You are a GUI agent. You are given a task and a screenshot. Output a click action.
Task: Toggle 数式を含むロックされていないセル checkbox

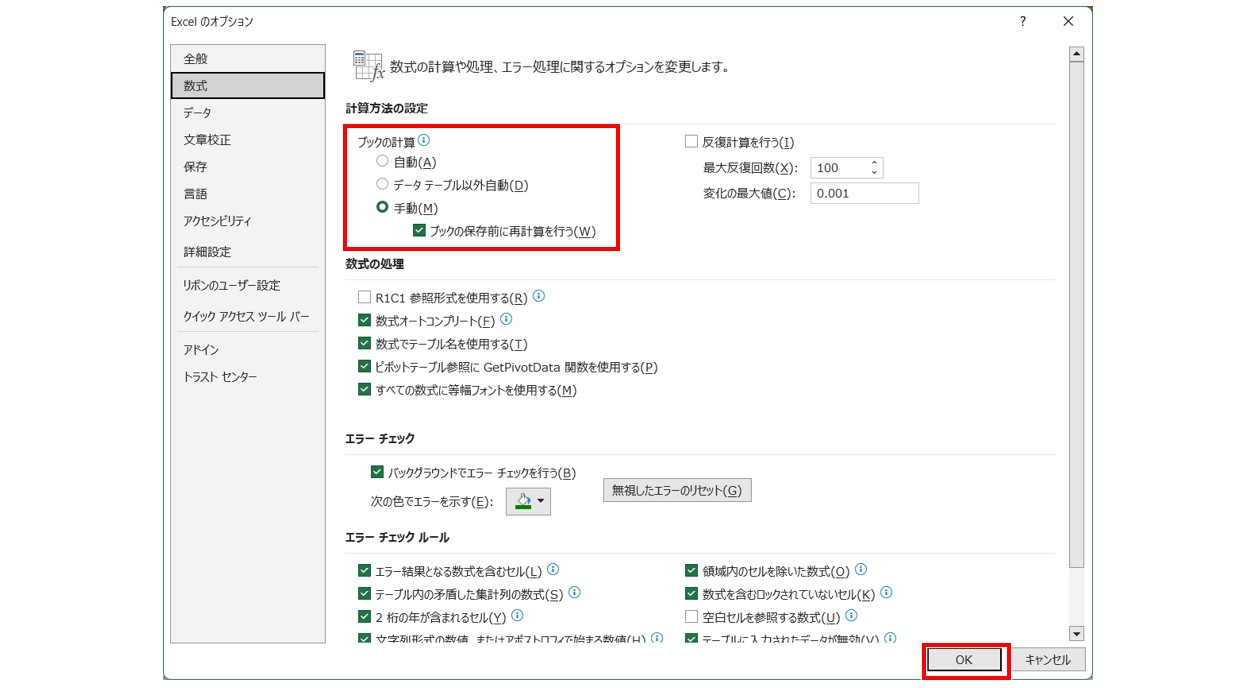691,594
